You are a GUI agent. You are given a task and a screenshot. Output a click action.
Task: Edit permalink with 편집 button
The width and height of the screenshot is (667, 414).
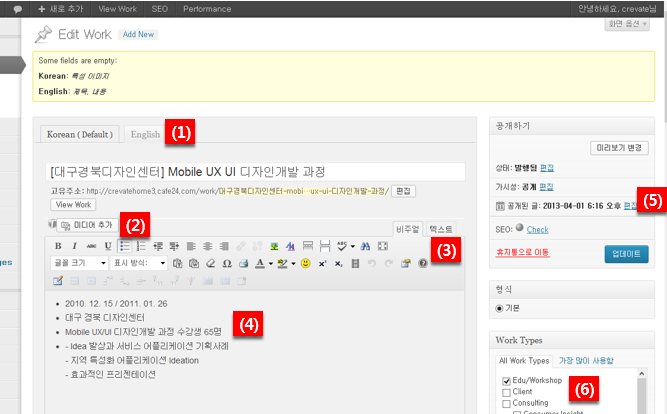(403, 191)
